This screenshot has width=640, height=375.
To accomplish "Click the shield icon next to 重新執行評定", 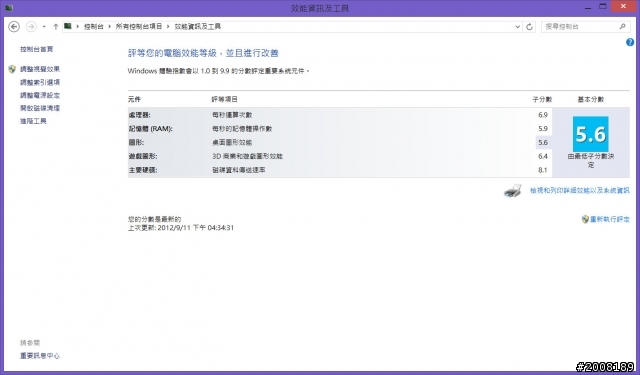I will [585, 220].
